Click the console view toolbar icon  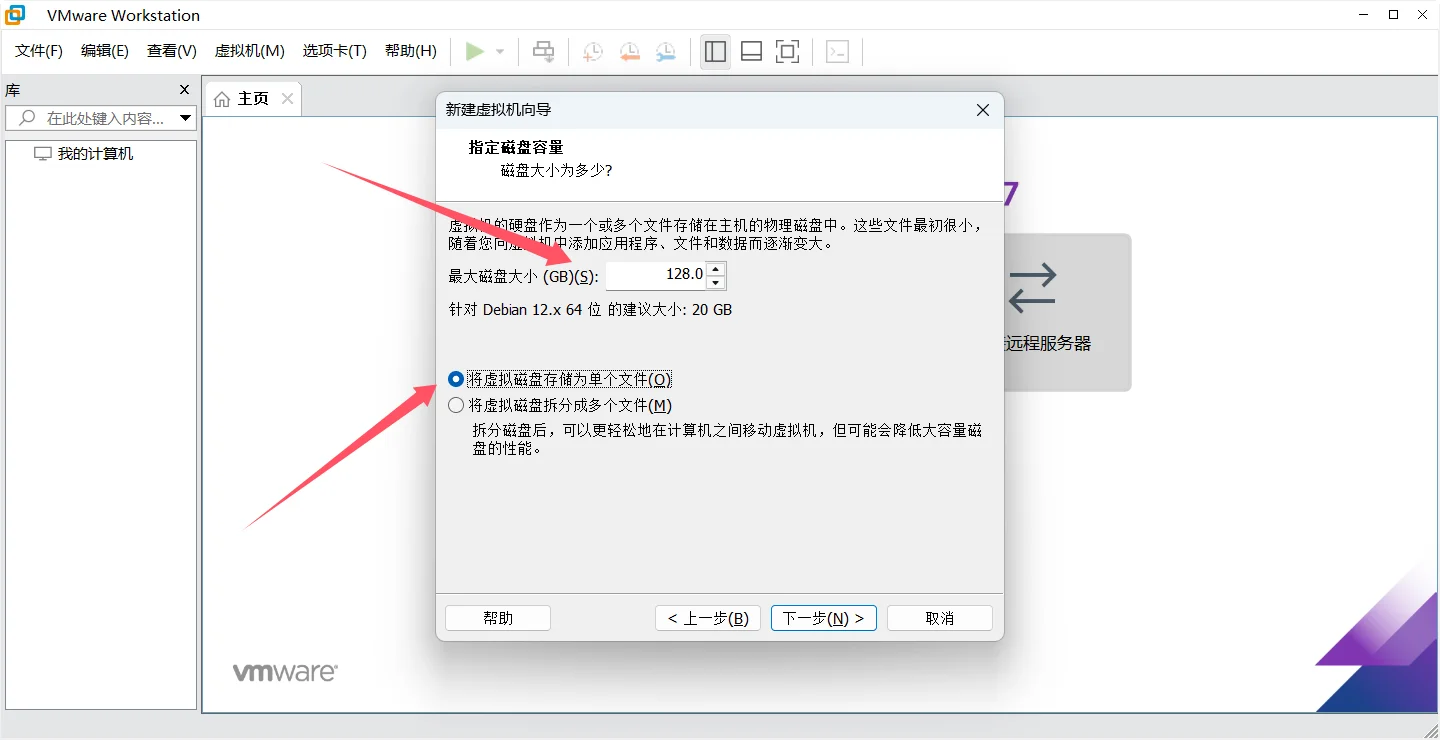click(x=838, y=52)
